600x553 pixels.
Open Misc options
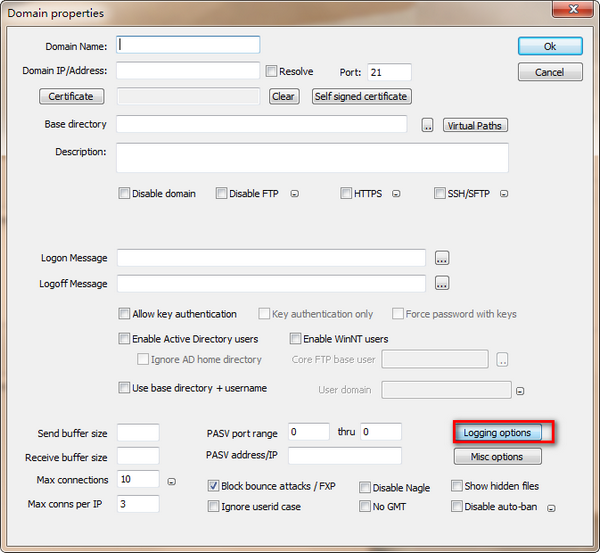497,457
